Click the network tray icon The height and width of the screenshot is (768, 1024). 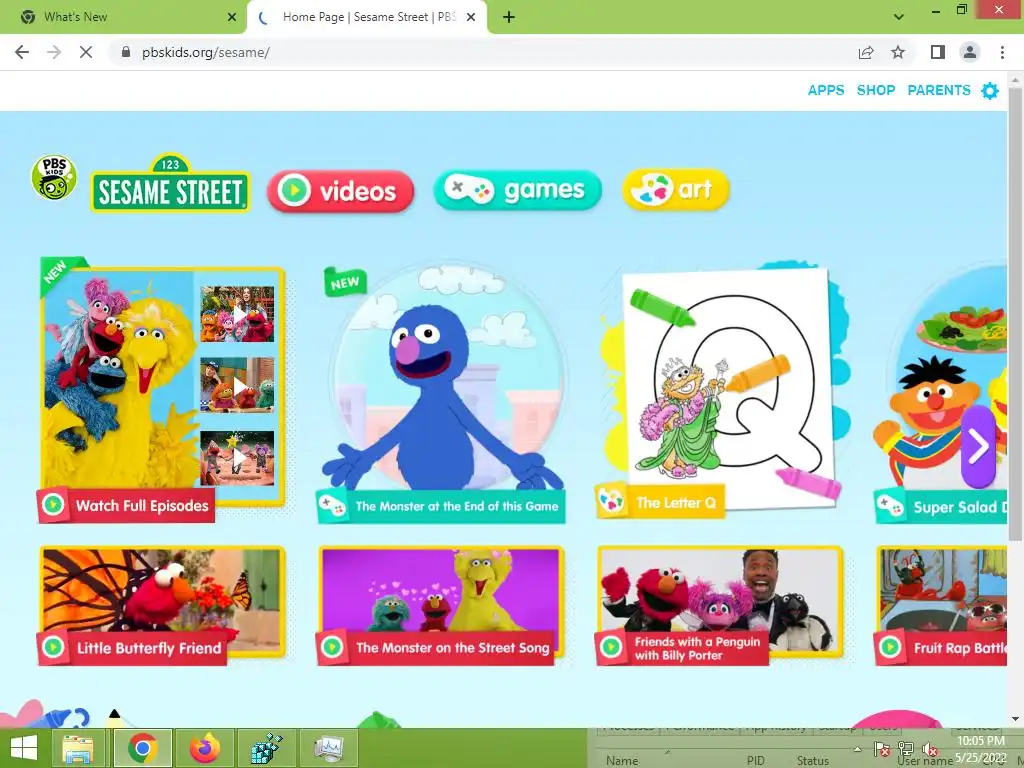906,749
